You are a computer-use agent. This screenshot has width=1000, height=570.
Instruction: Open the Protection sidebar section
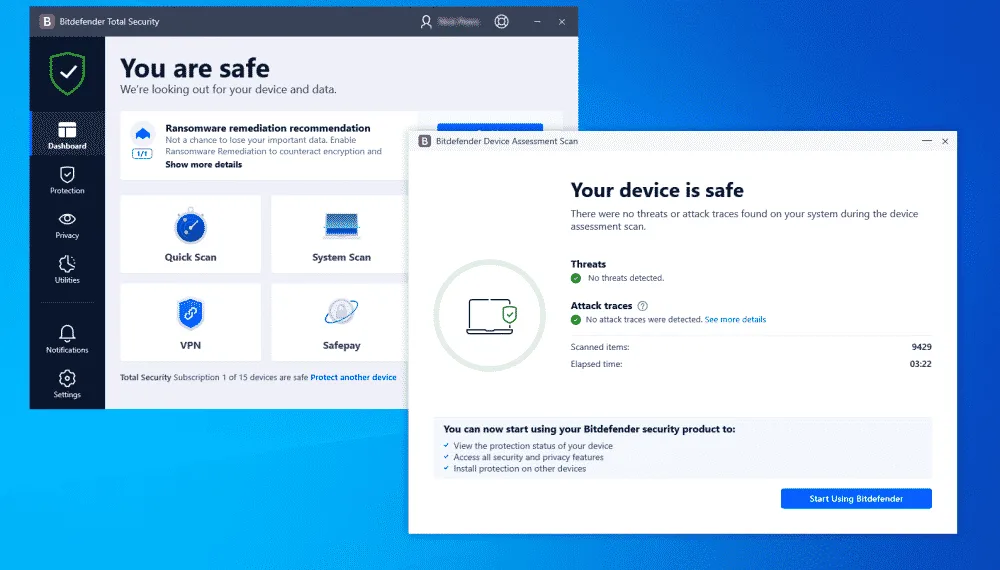tap(67, 180)
